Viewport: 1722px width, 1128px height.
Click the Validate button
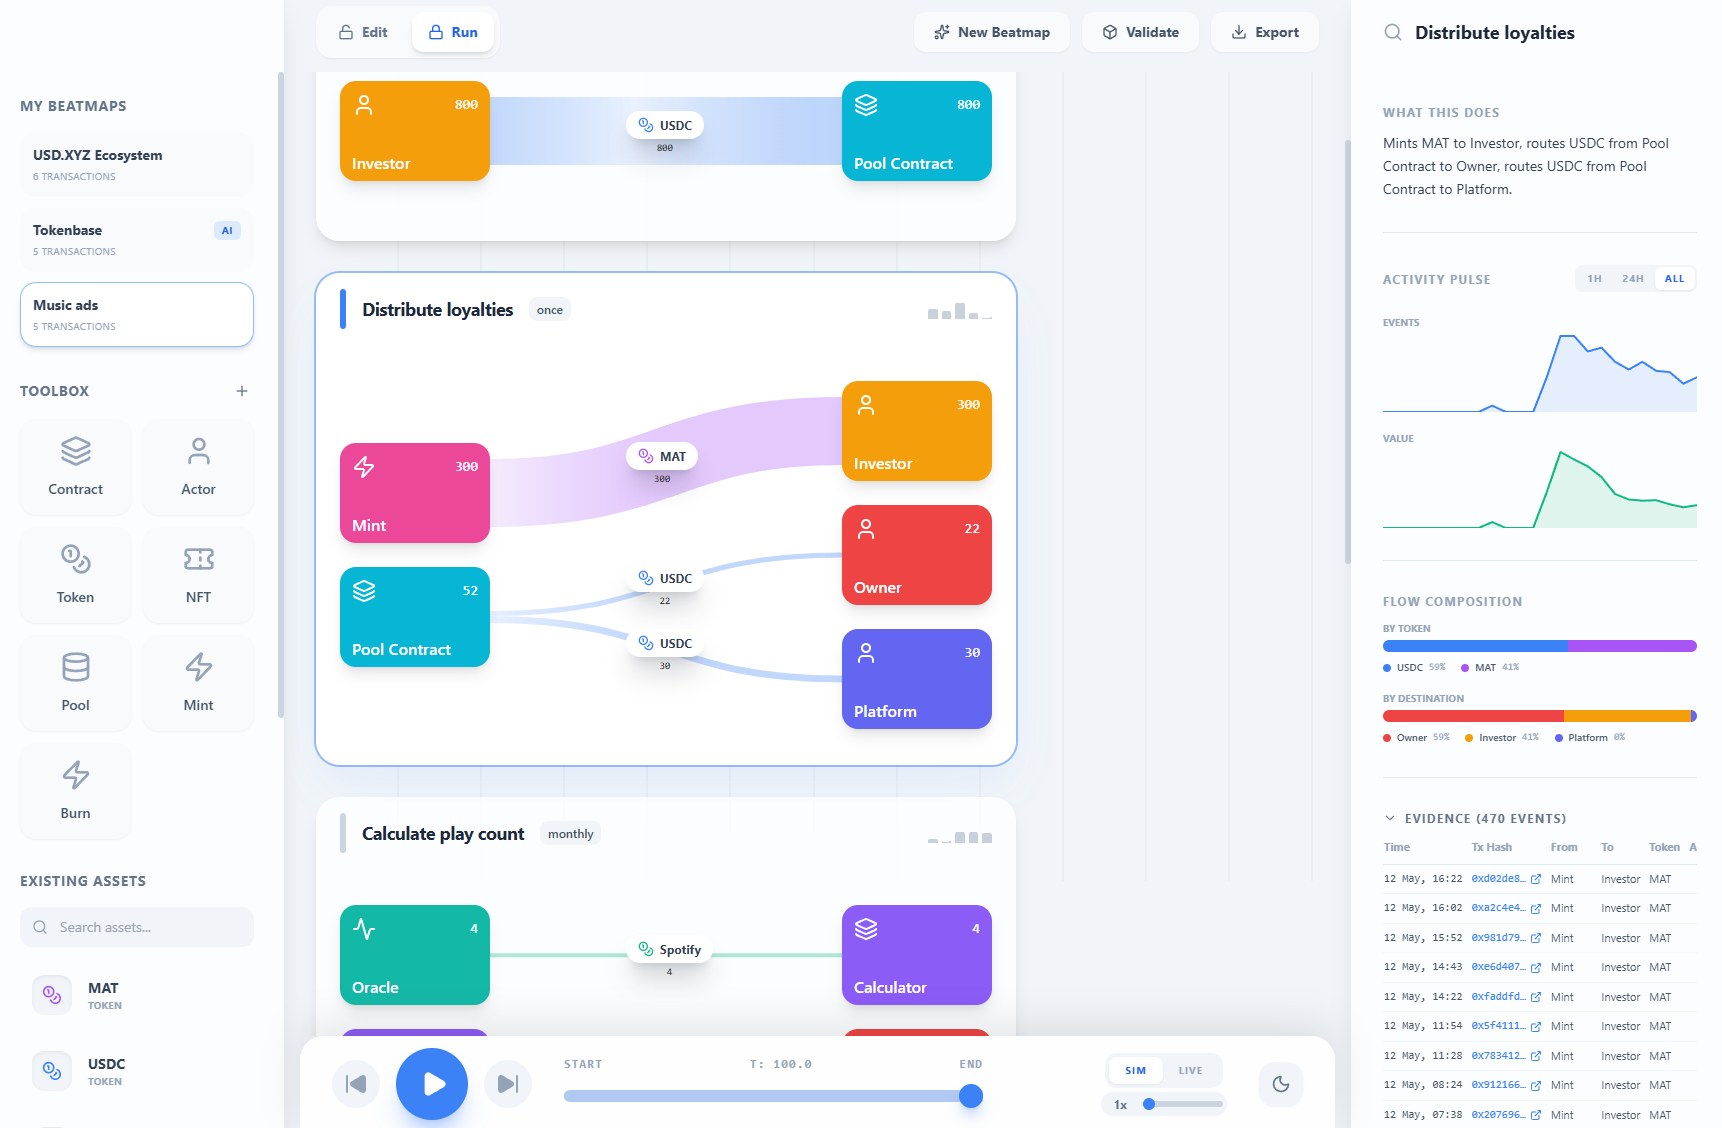pyautogui.click(x=1141, y=32)
